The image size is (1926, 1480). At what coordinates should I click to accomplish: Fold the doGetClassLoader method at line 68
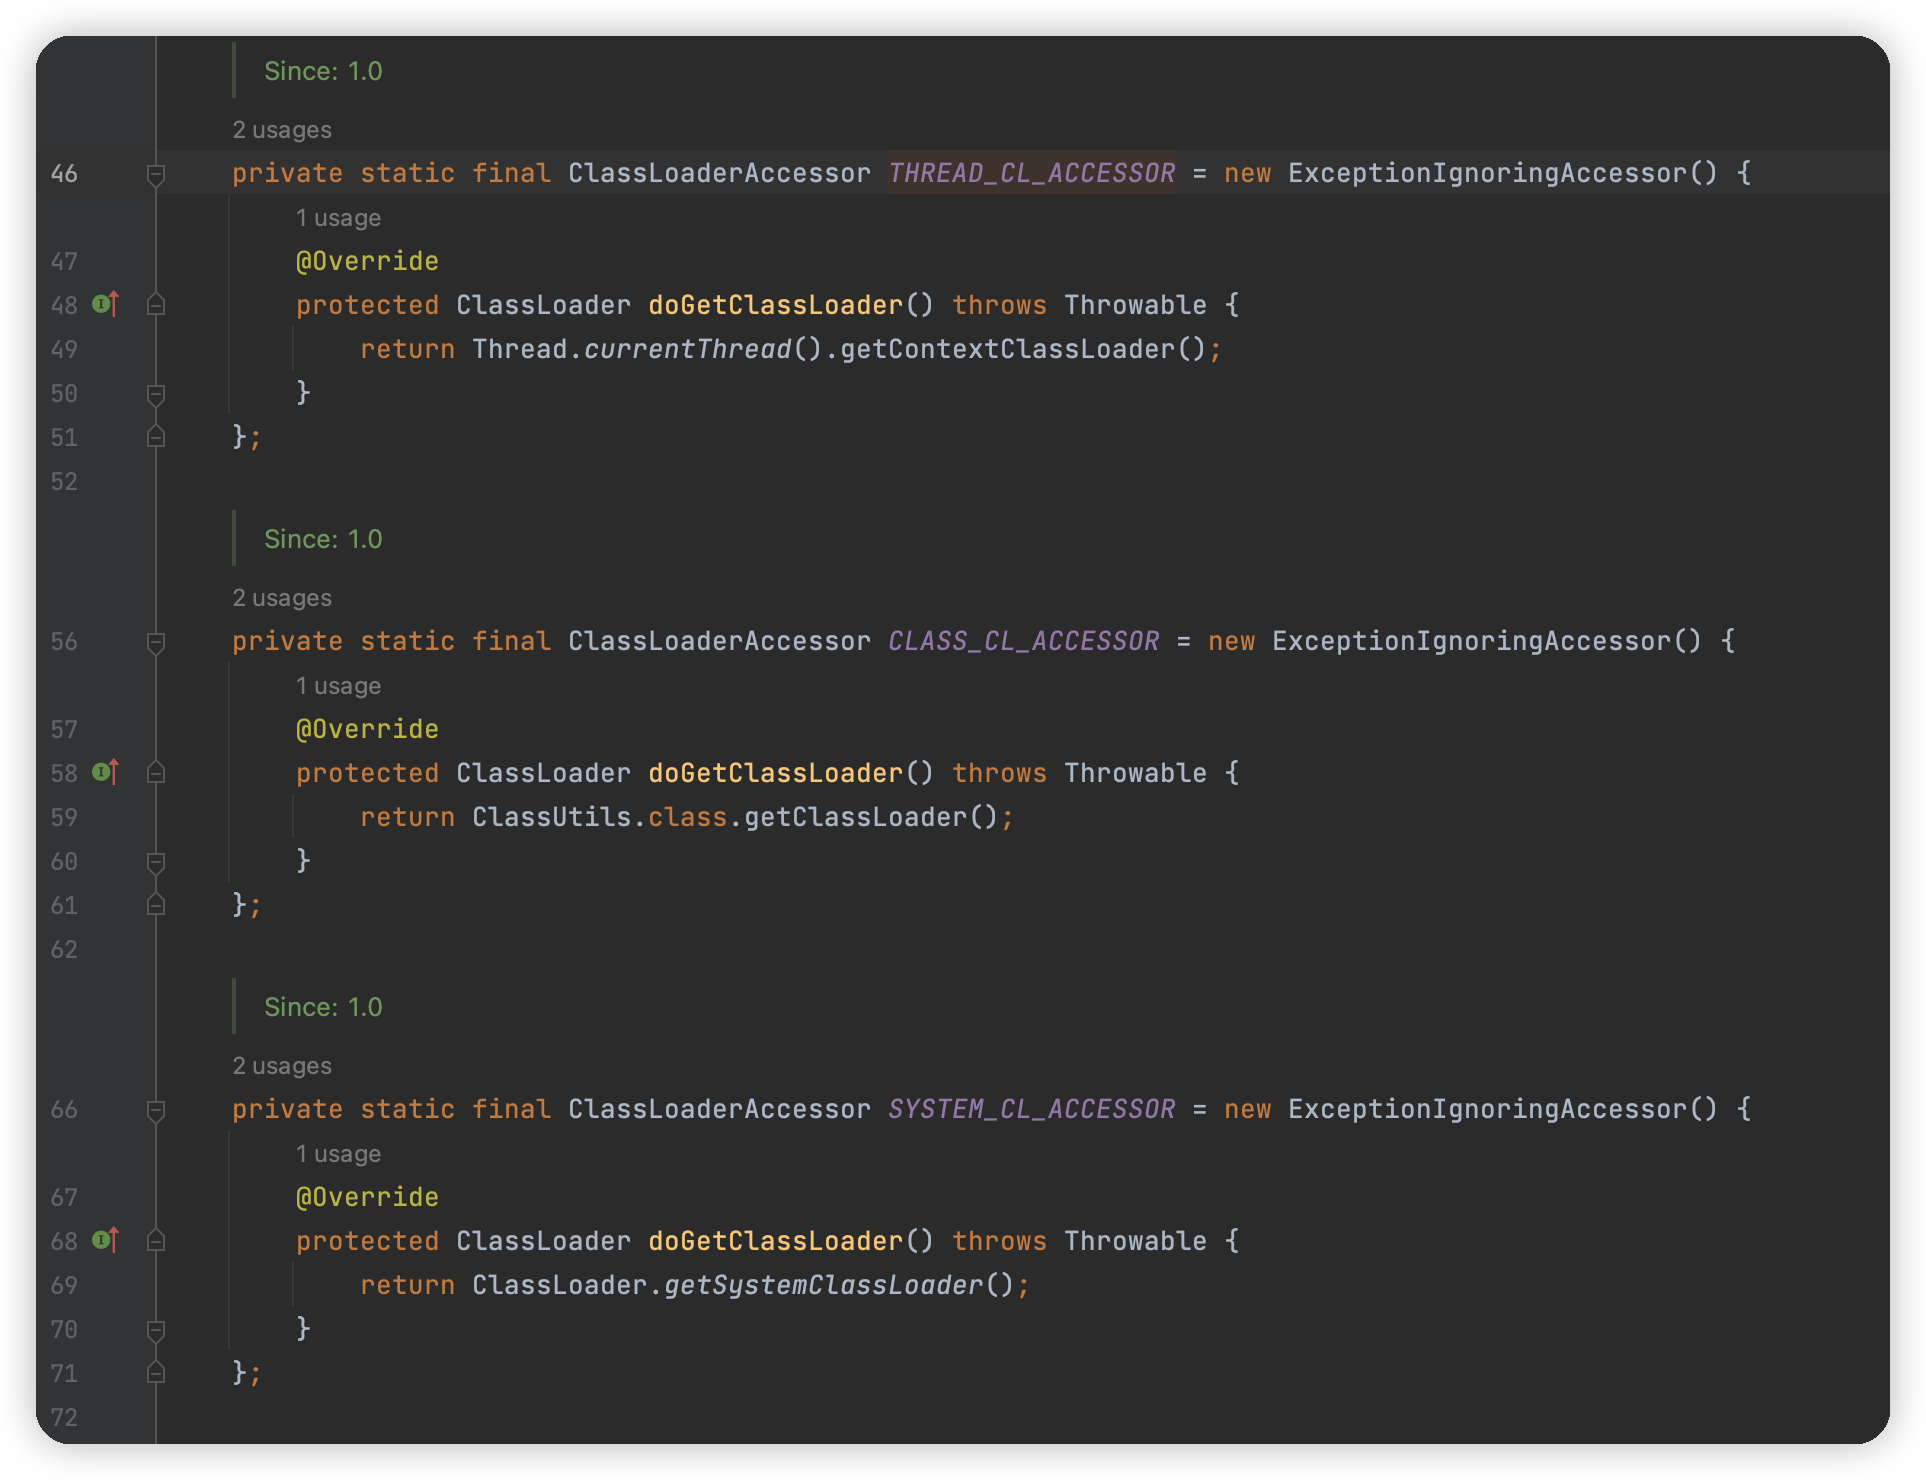[156, 1240]
